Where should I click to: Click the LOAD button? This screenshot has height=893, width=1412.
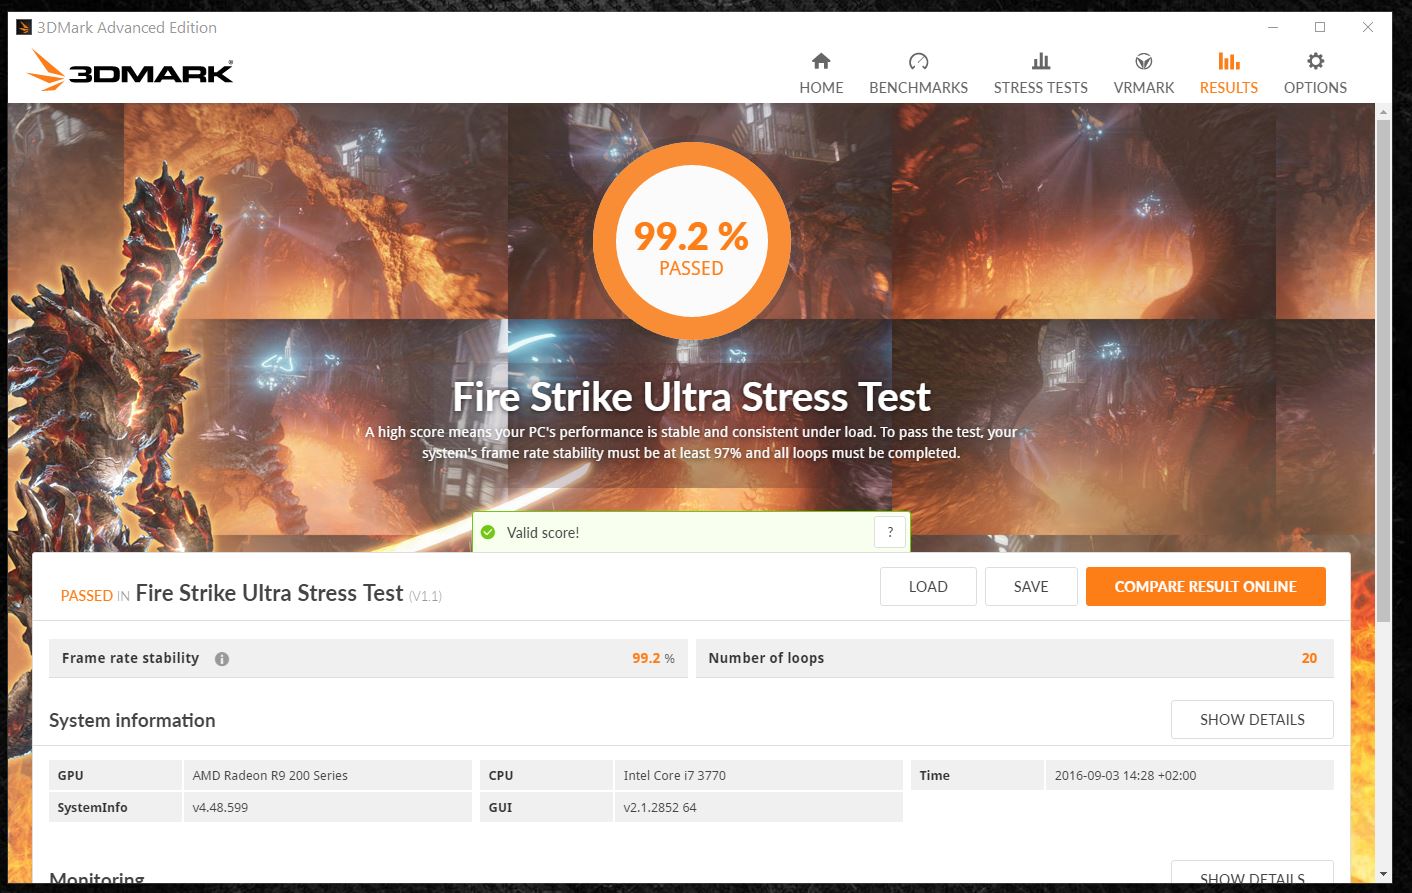927,587
